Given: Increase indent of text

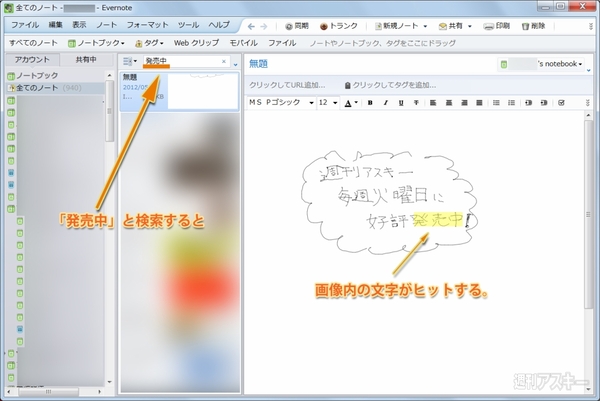Looking at the screenshot, I should point(528,103).
